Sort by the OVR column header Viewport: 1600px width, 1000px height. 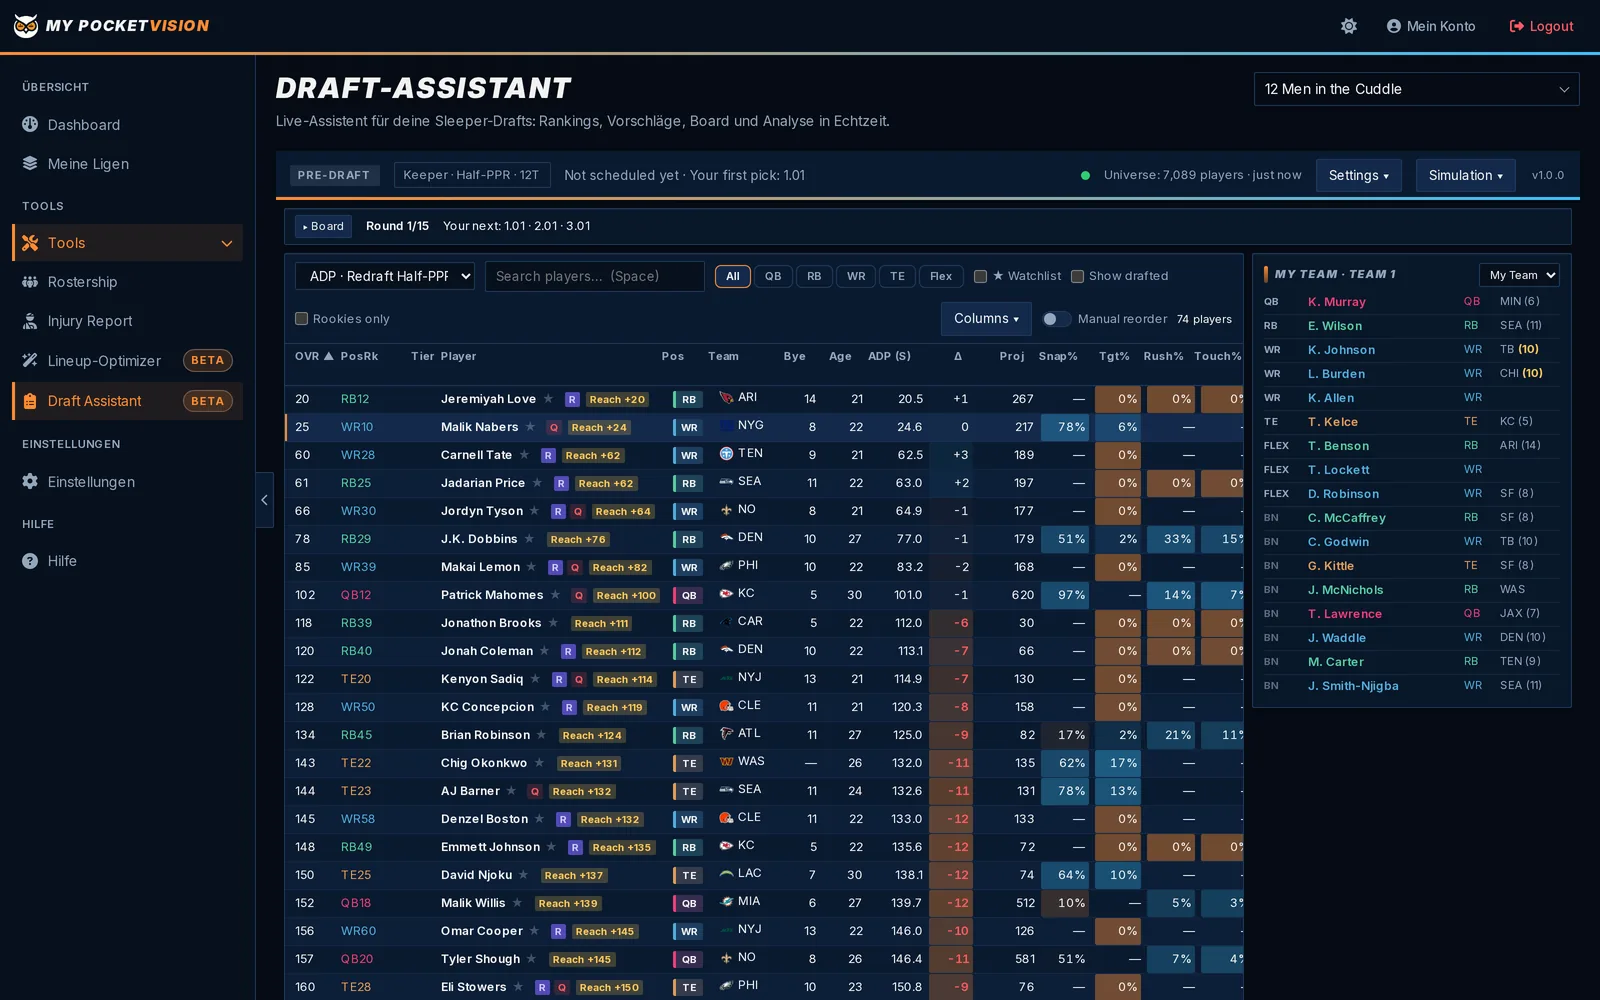pos(314,356)
